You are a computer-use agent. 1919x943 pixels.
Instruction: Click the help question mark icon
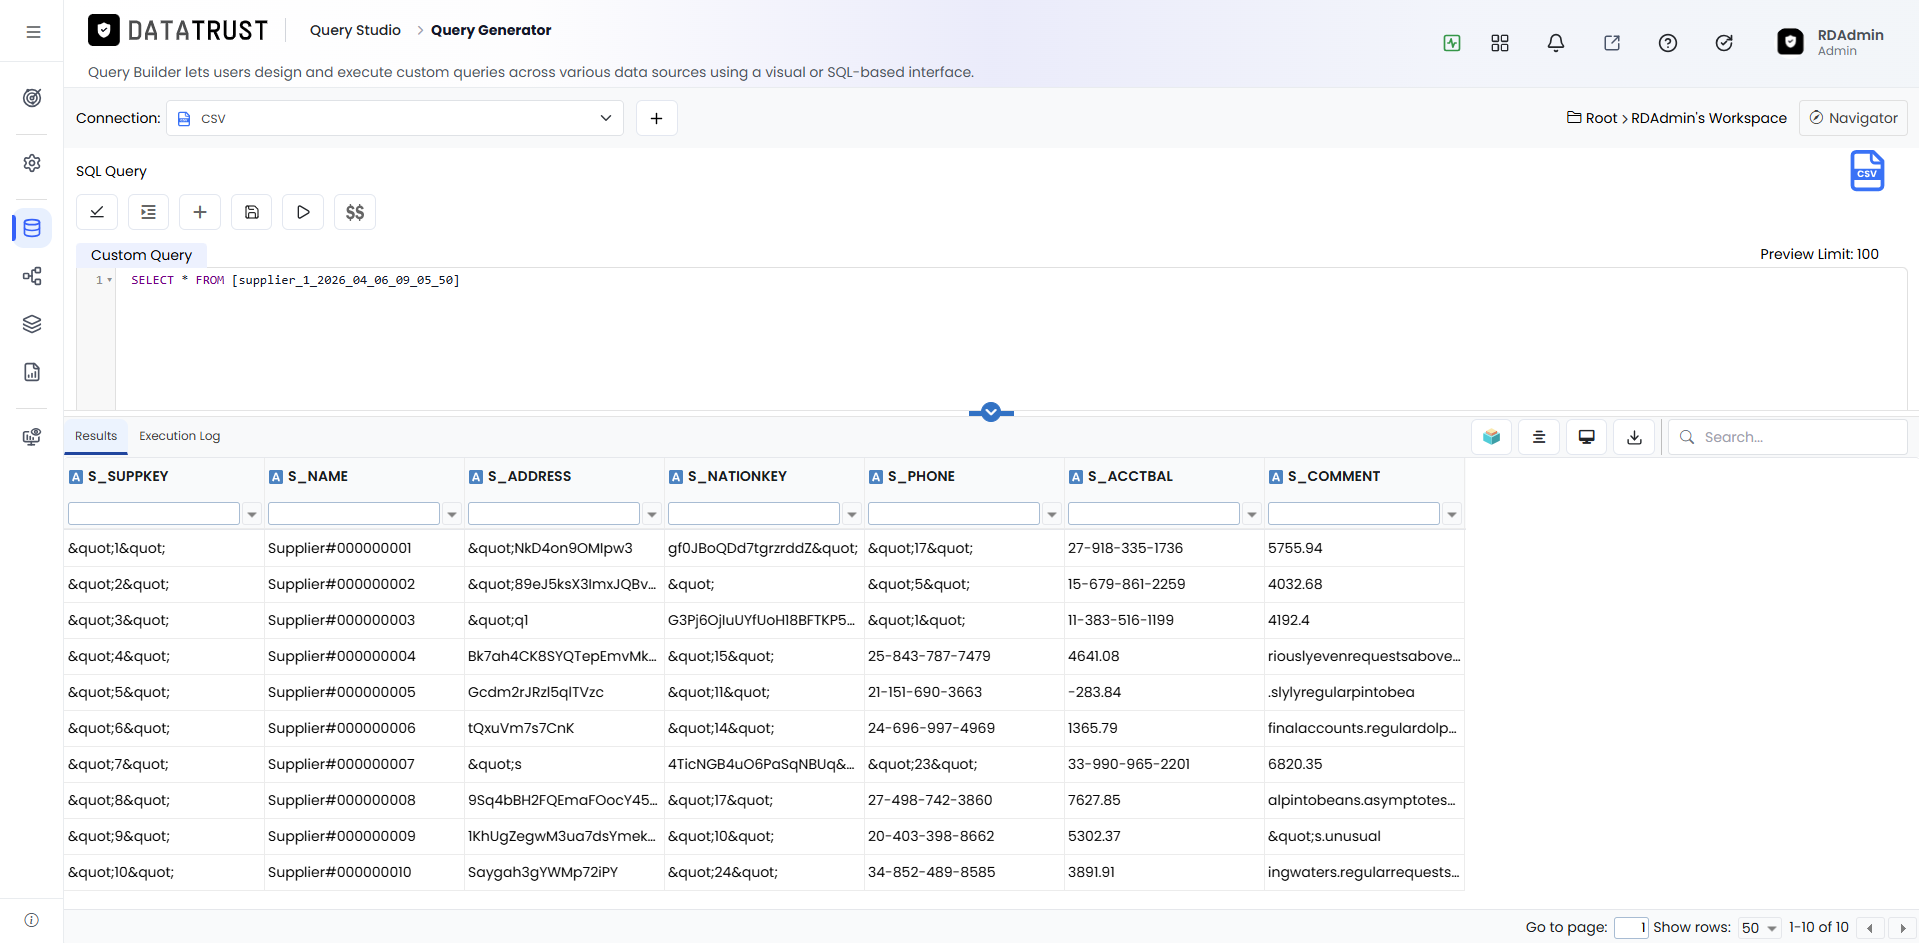[1668, 43]
